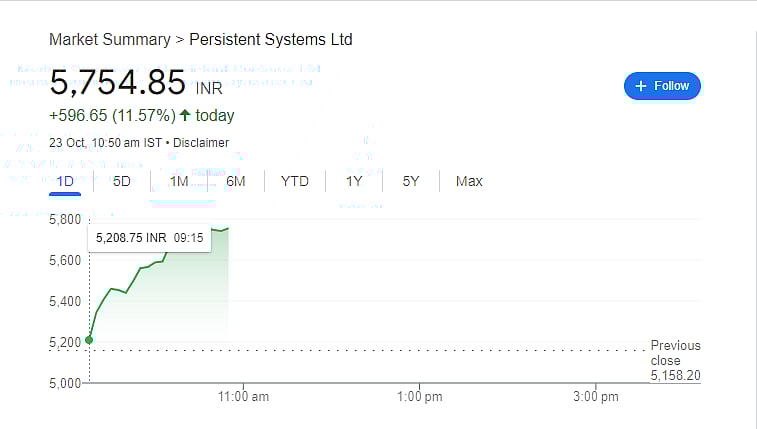Click the Follow button with plus icon
This screenshot has height=429, width=757.
pos(662,86)
